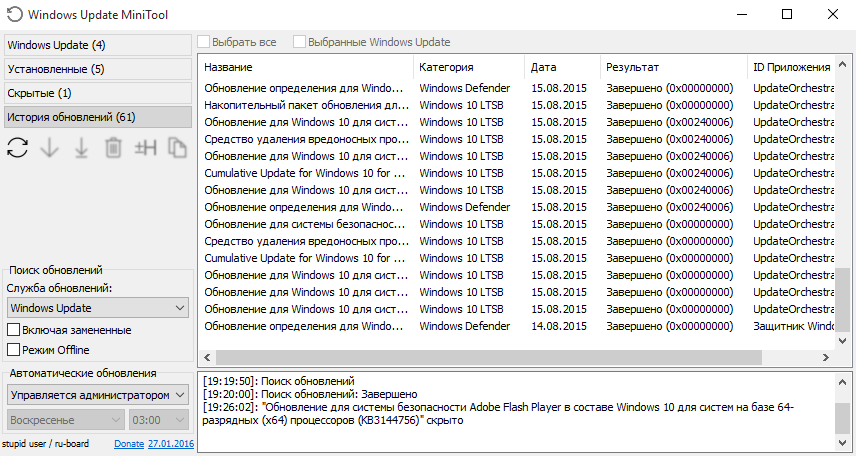The width and height of the screenshot is (856, 456).
Task: Click the install updates icon
Action: [x=81, y=148]
